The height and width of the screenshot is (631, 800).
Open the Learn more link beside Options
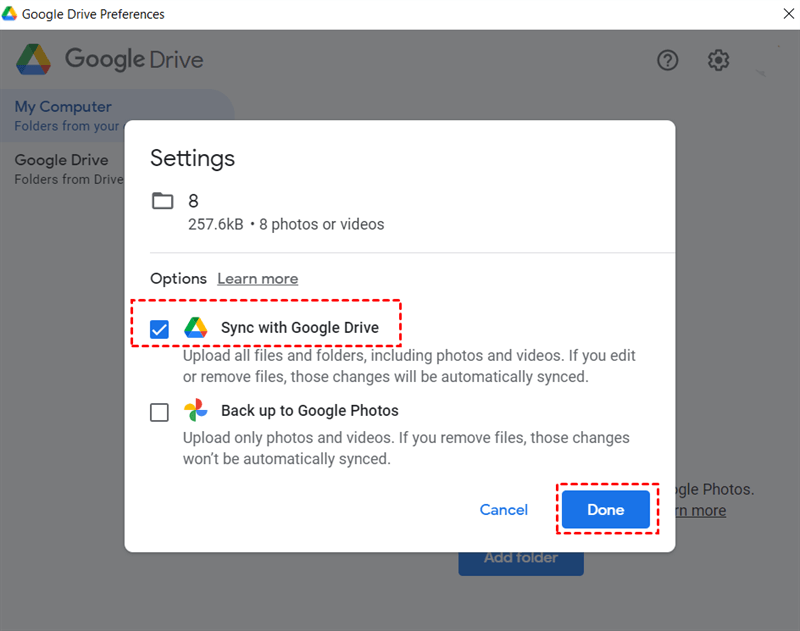pos(257,278)
